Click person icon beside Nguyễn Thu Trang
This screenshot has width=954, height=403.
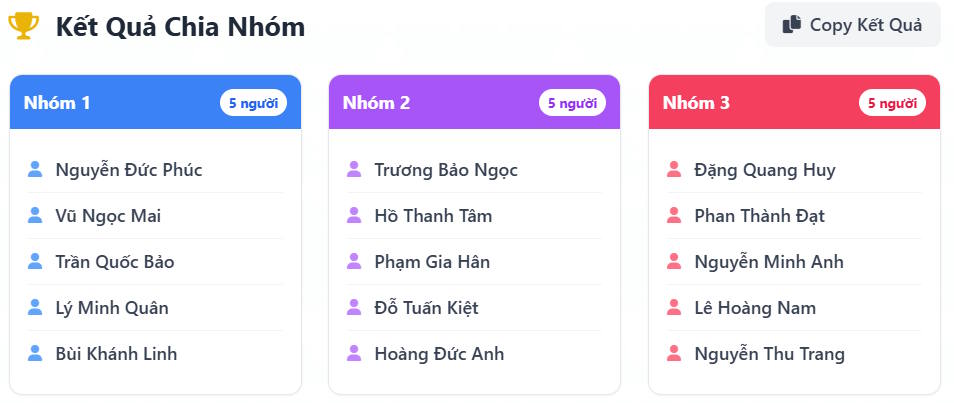coord(673,354)
